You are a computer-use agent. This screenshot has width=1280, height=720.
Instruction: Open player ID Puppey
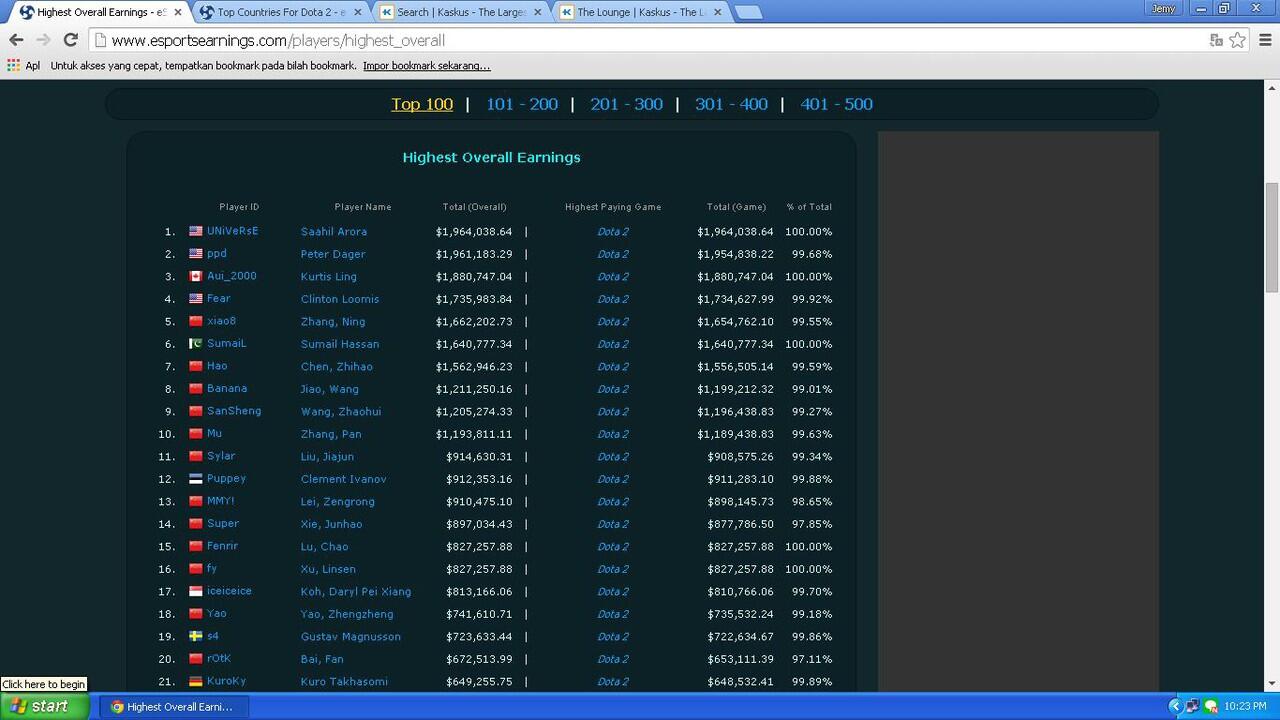[227, 478]
